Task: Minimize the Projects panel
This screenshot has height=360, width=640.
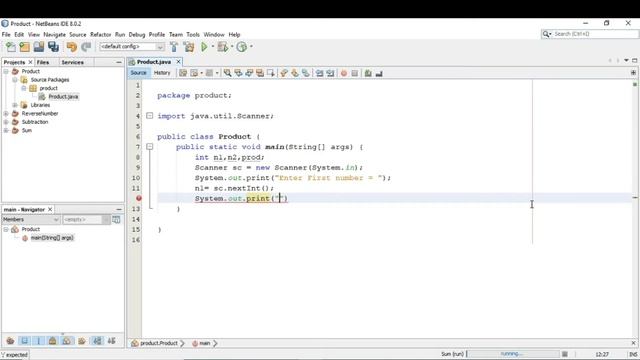Action: (119, 62)
